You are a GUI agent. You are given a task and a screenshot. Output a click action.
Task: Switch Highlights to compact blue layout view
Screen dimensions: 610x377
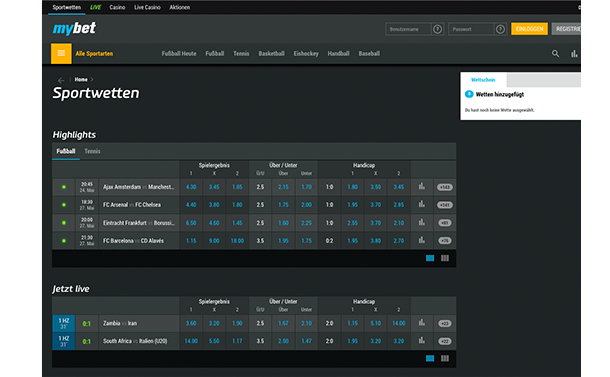point(430,258)
